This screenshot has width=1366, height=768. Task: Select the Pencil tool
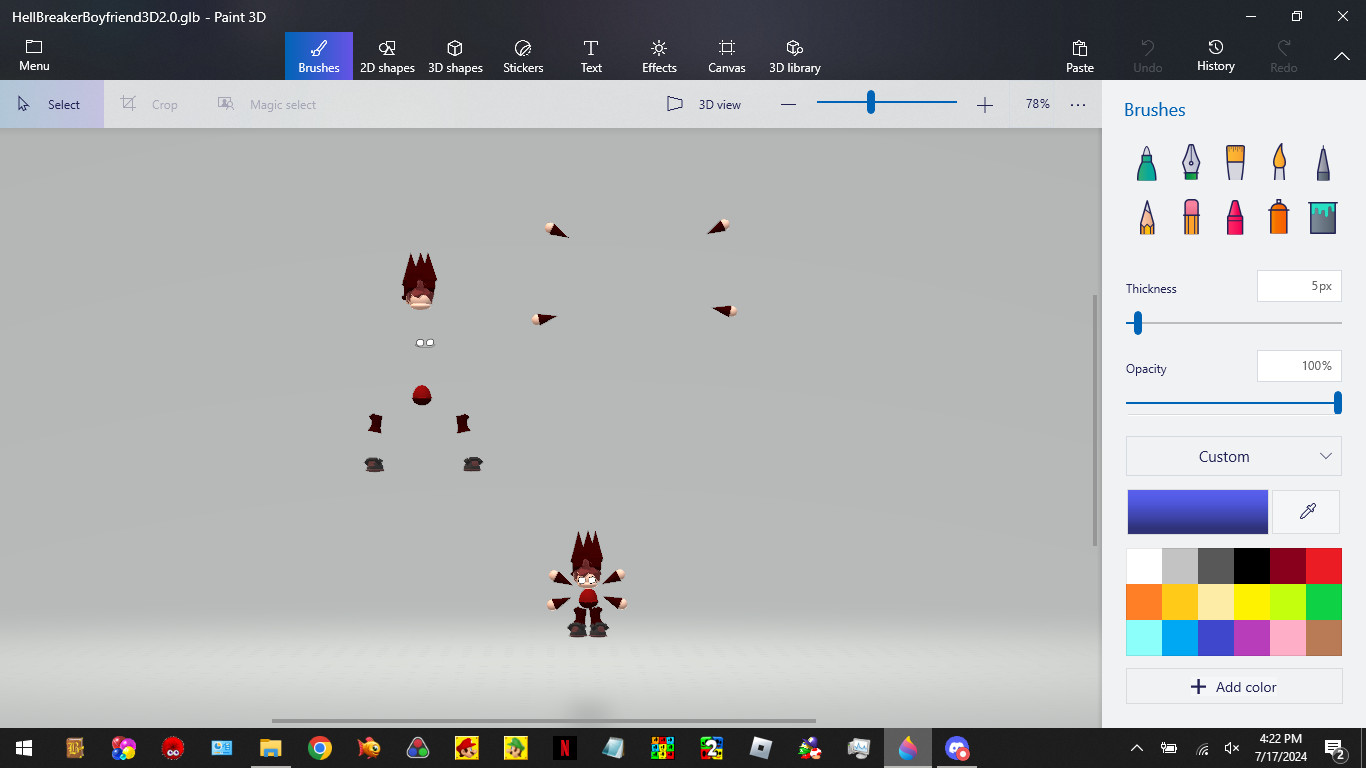[1146, 217]
